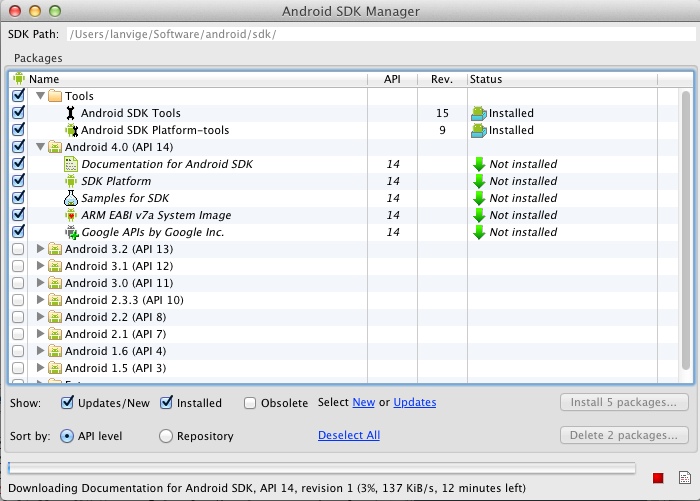Image resolution: width=700 pixels, height=501 pixels.
Task: Click the ARM EABI v7a System Image icon
Action: [x=71, y=215]
